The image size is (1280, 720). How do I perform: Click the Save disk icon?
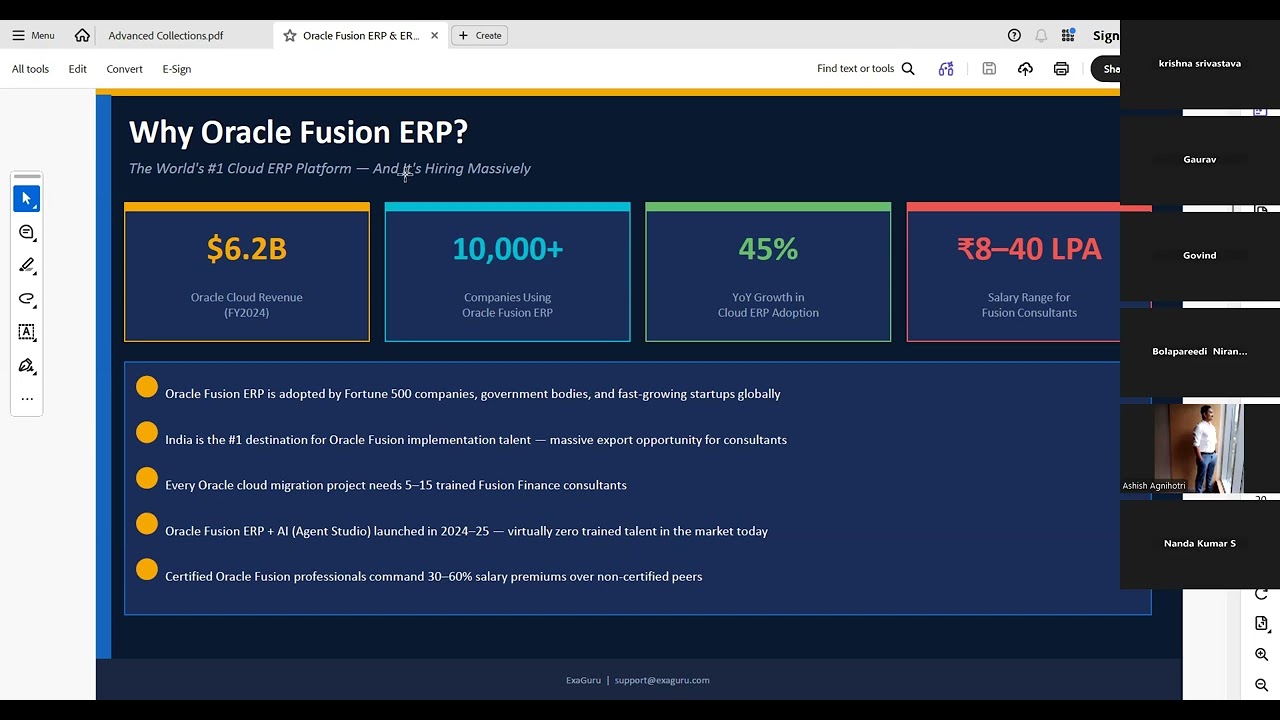click(989, 69)
